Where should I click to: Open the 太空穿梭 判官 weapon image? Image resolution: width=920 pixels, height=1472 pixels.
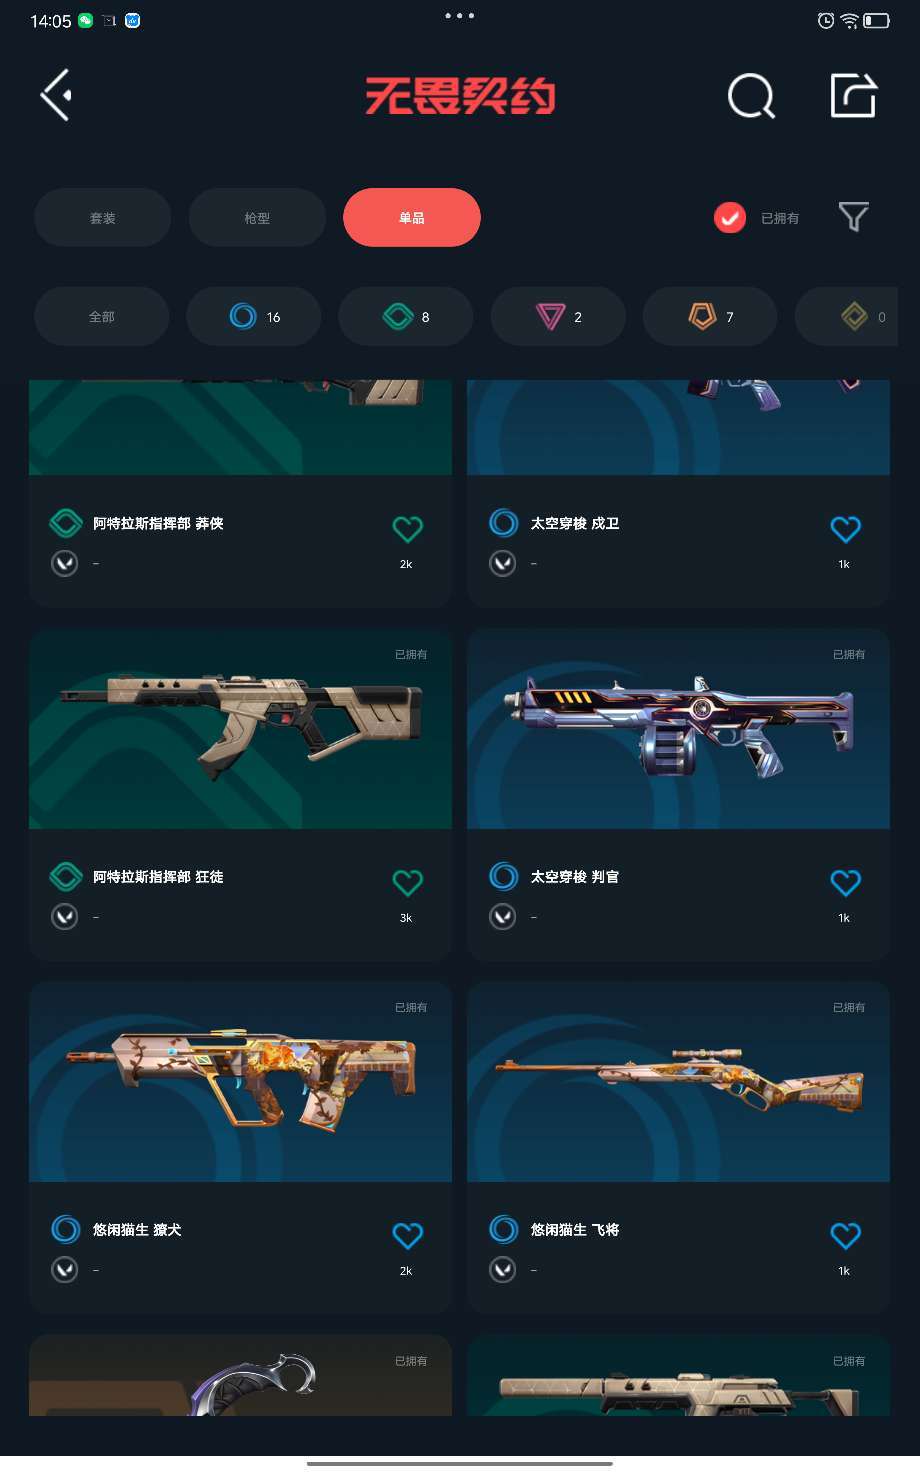pyautogui.click(x=678, y=729)
